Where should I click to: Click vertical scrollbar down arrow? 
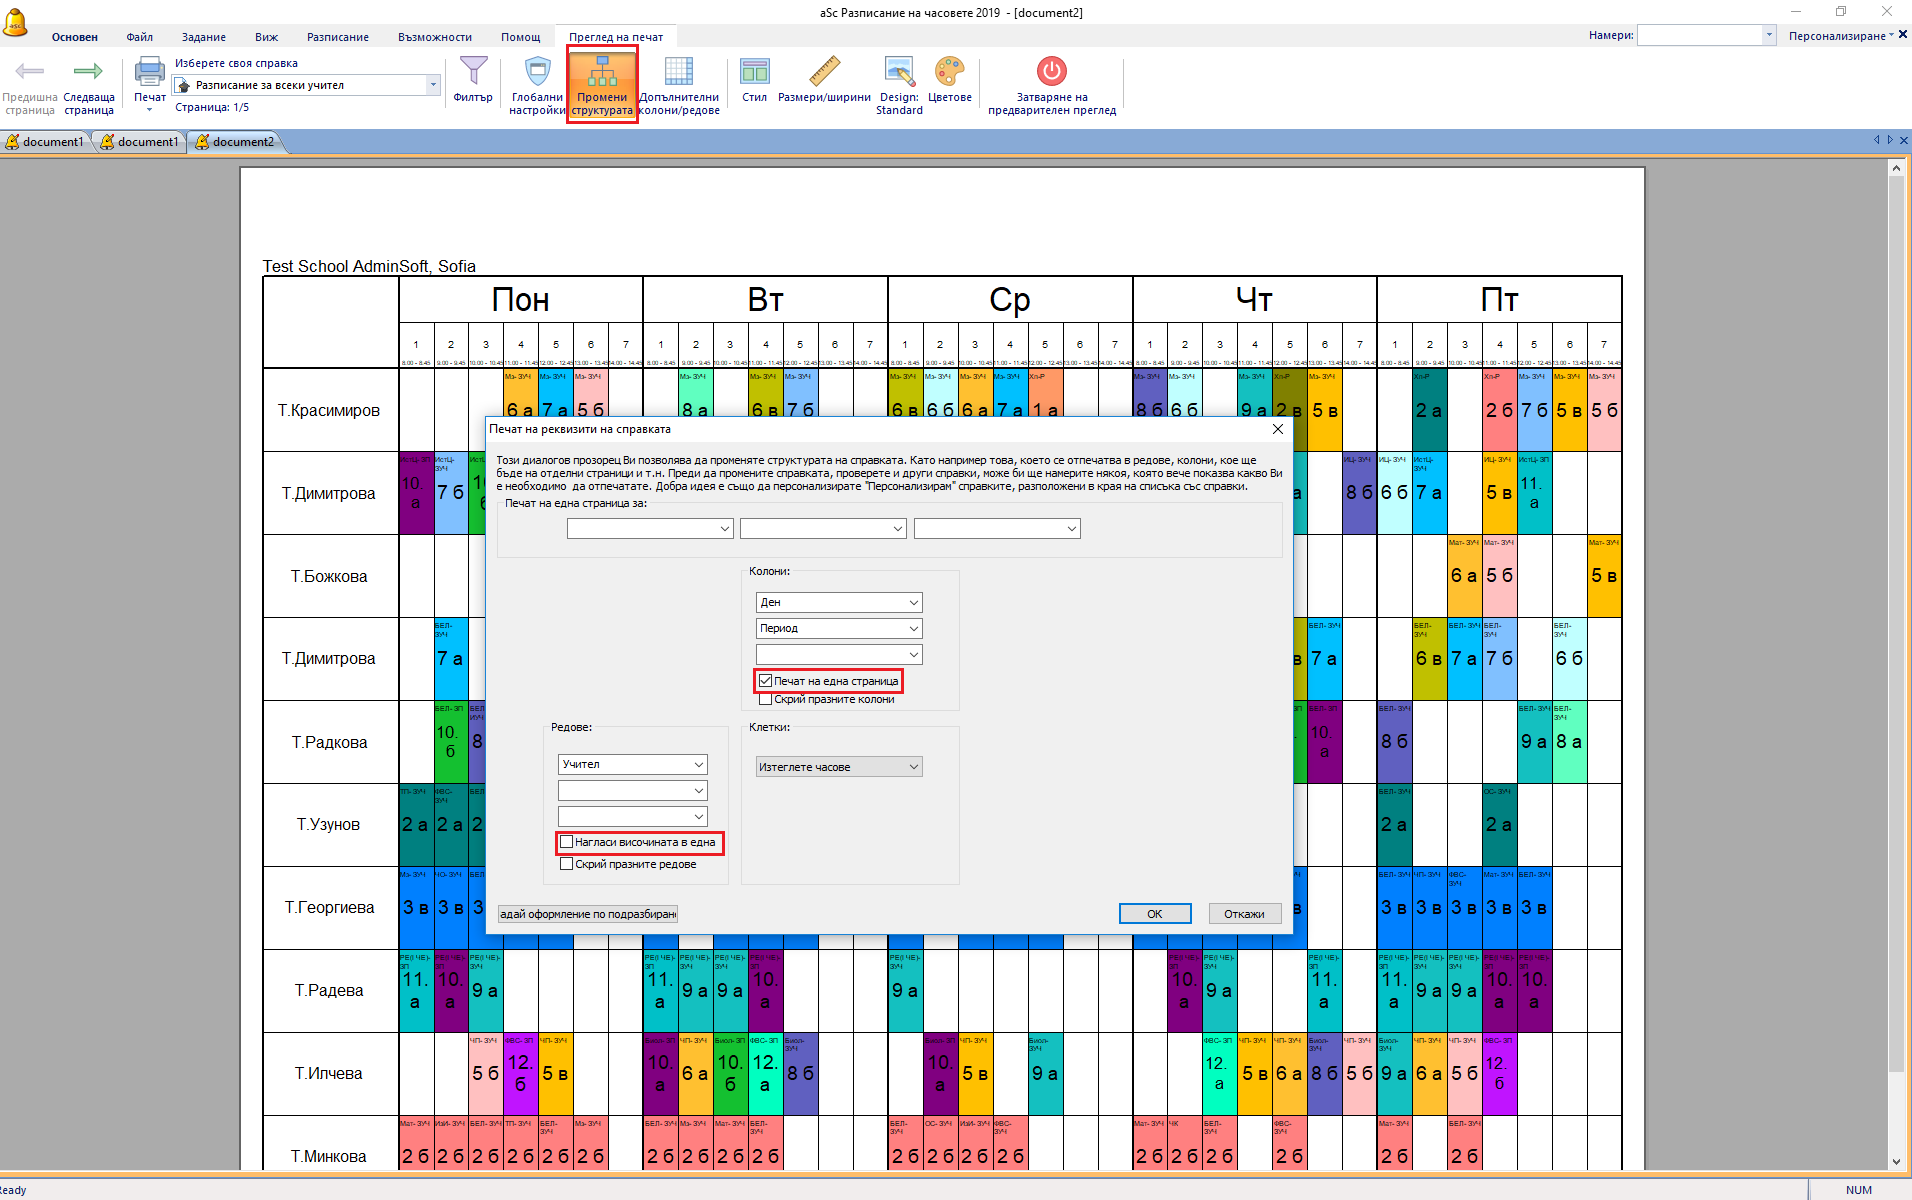(x=1896, y=1162)
